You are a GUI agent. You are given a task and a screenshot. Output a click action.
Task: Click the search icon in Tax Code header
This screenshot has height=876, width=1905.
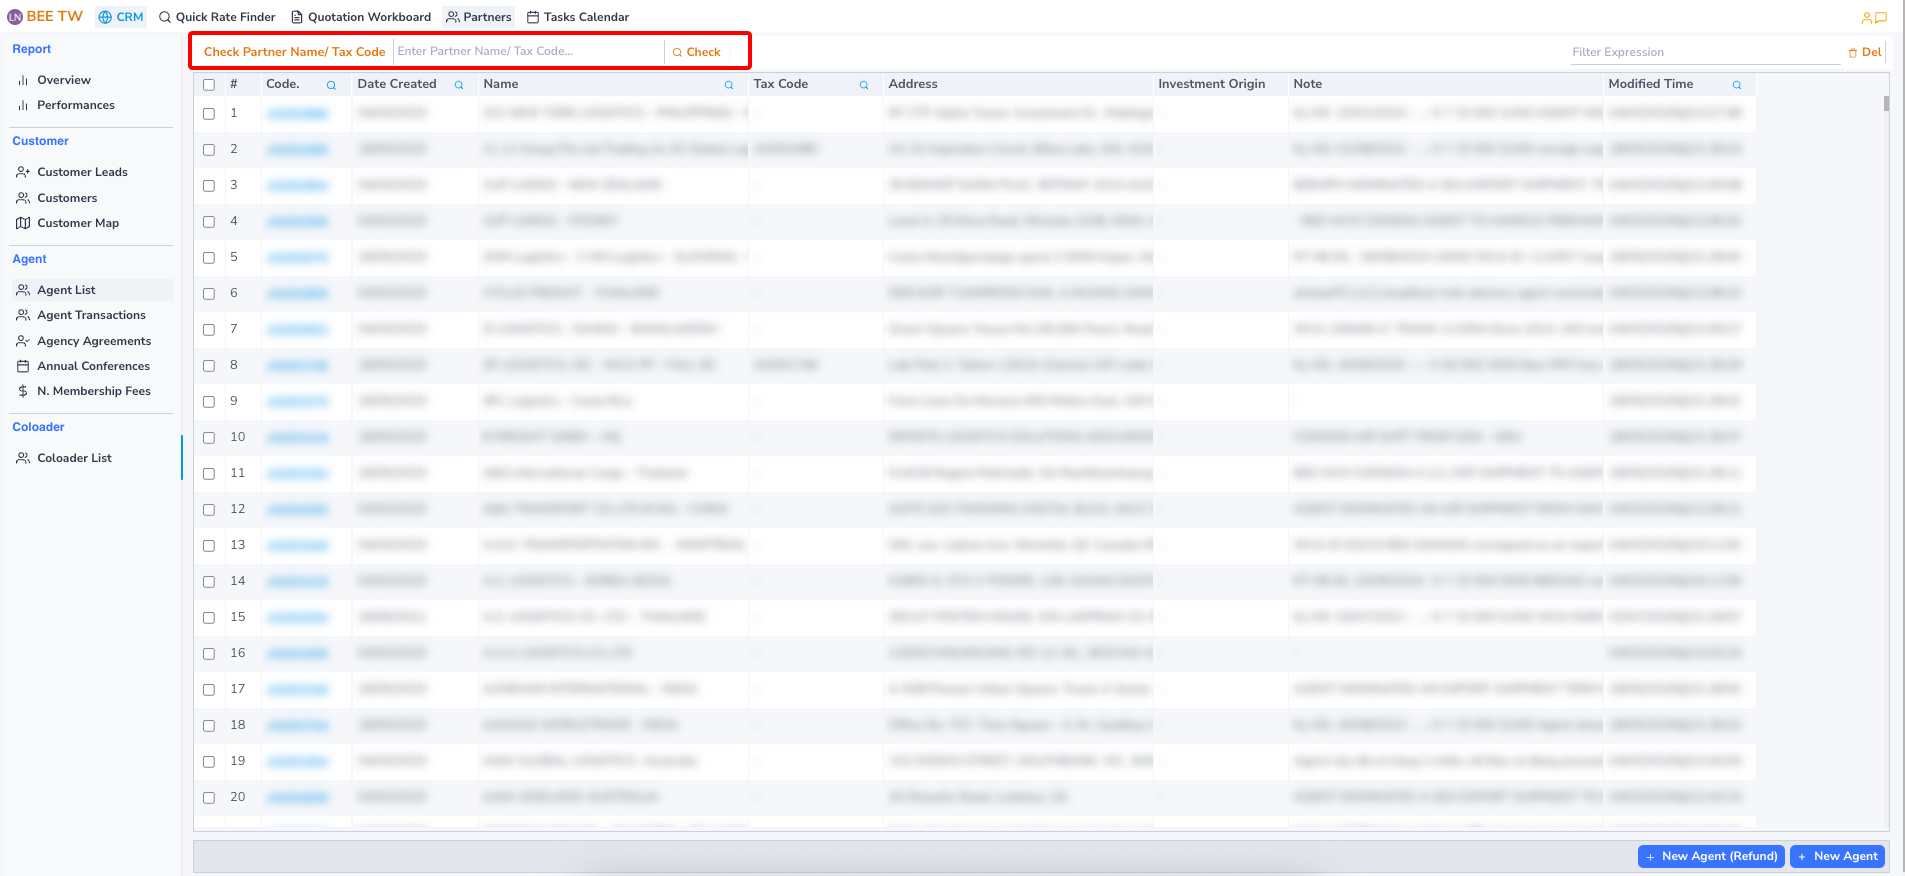[x=864, y=85]
